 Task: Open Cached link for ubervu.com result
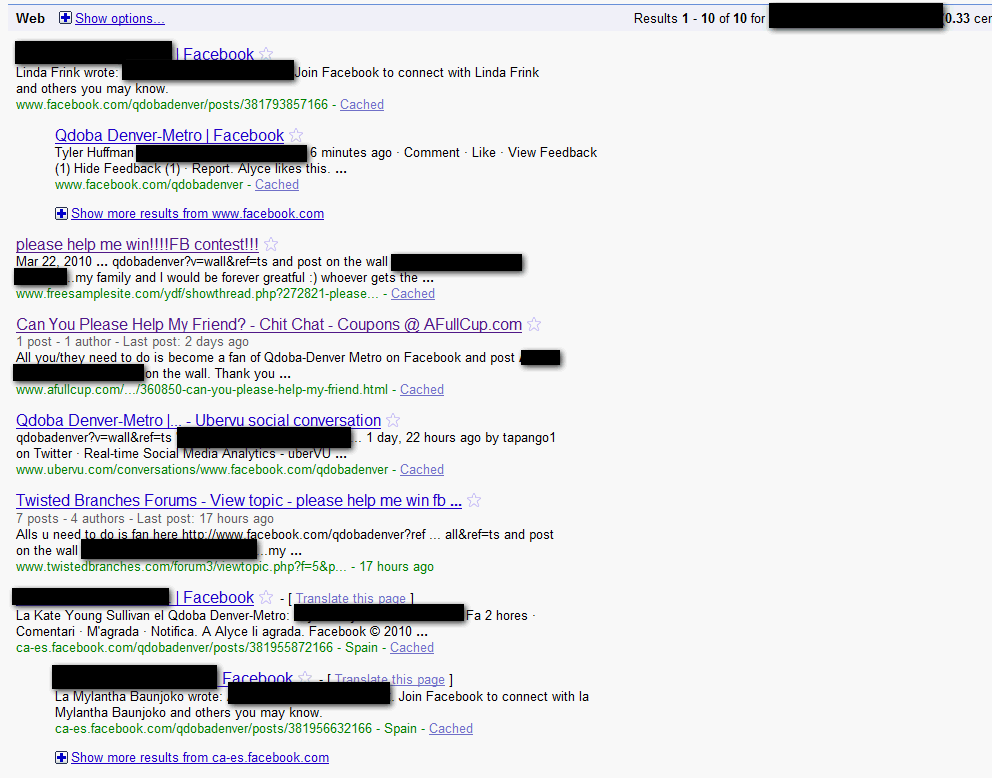pos(422,469)
